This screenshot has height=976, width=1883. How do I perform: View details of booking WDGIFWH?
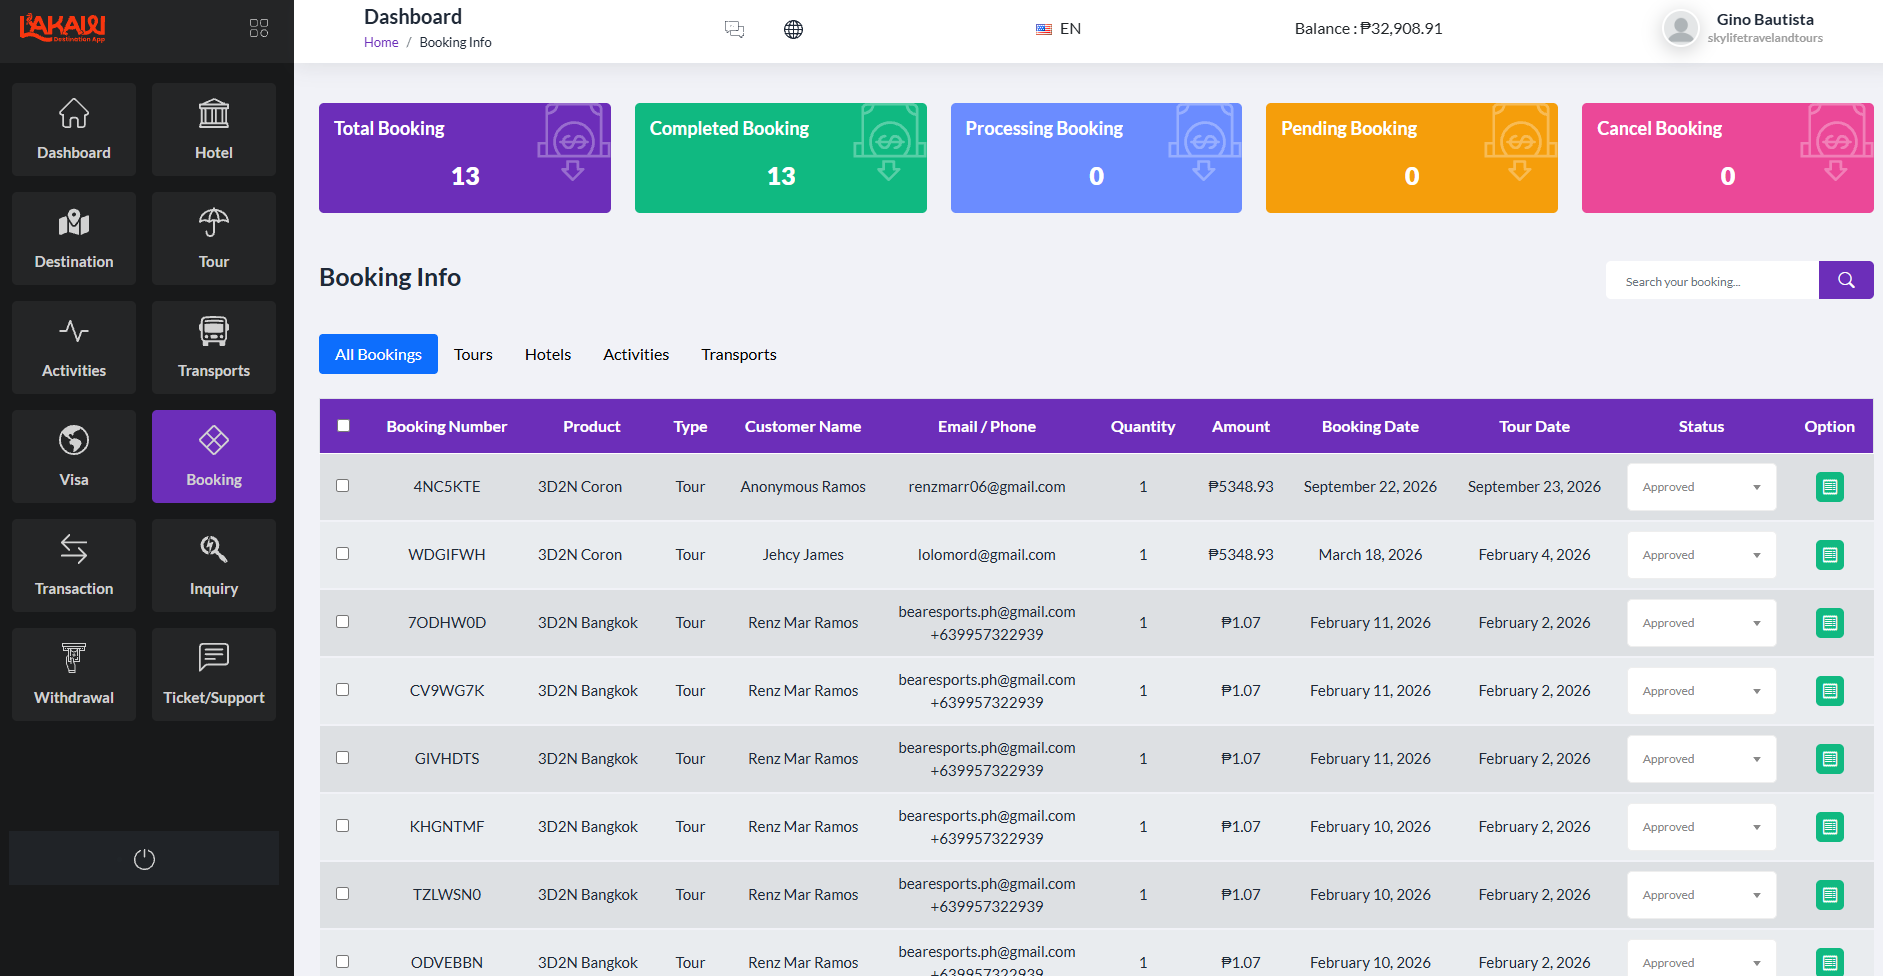1829,555
